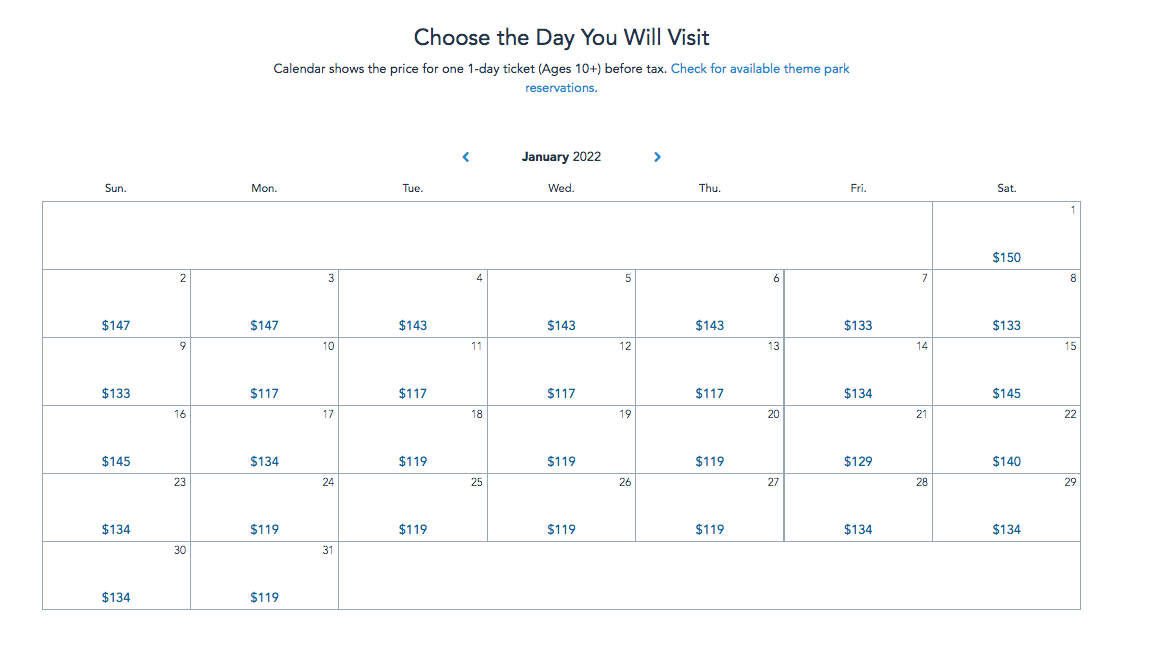Image resolution: width=1175 pixels, height=647 pixels.
Task: Choose Friday January 28 at $134
Action: (x=858, y=508)
